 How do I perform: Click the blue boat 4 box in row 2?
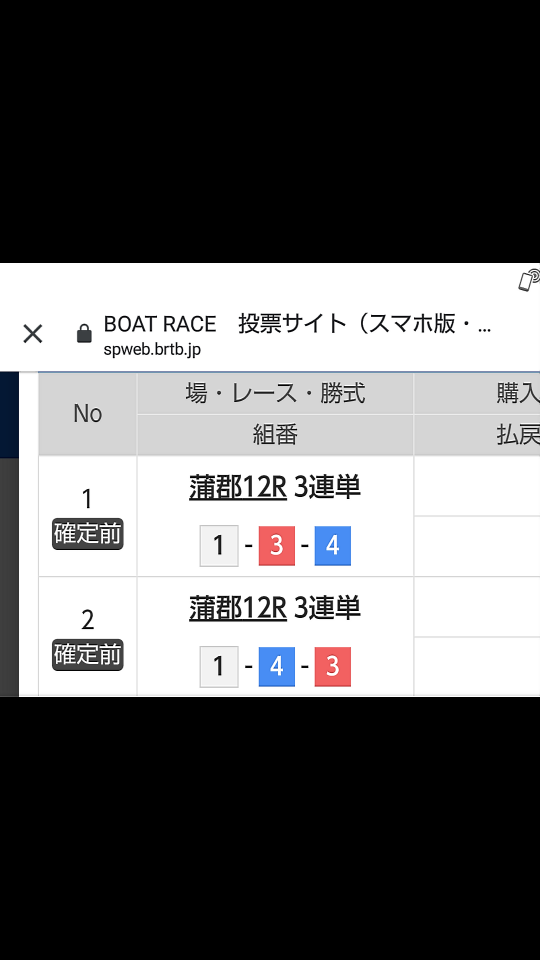[277, 666]
